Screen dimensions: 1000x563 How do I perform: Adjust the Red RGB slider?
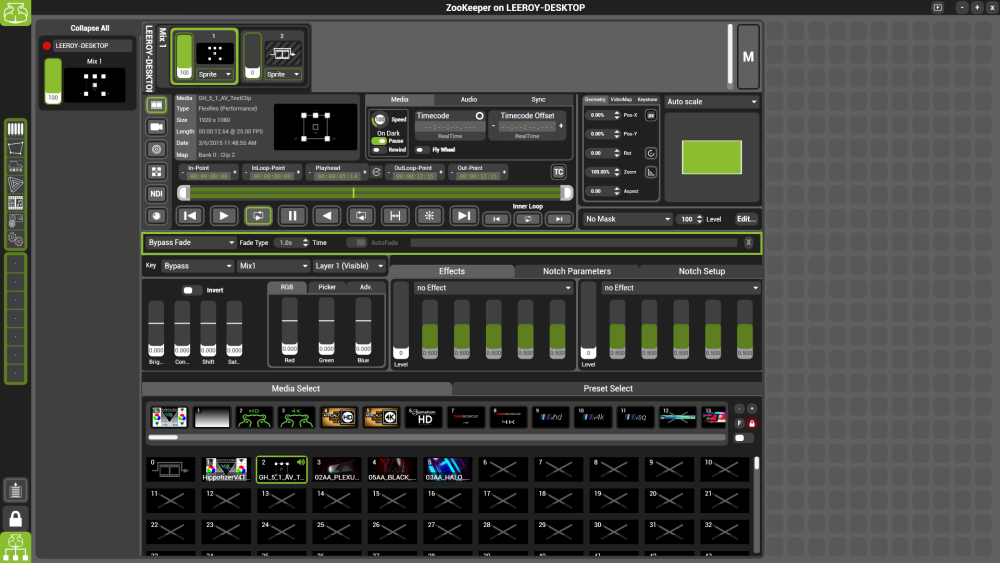point(288,323)
